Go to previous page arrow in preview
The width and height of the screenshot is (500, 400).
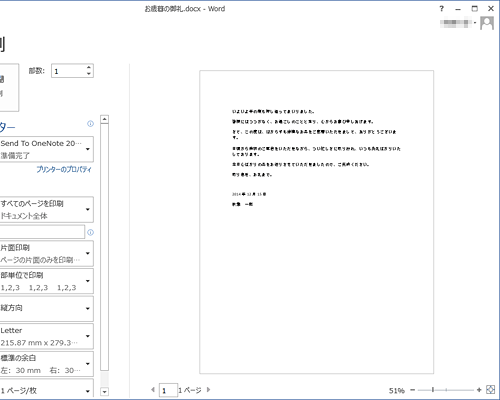[153, 389]
